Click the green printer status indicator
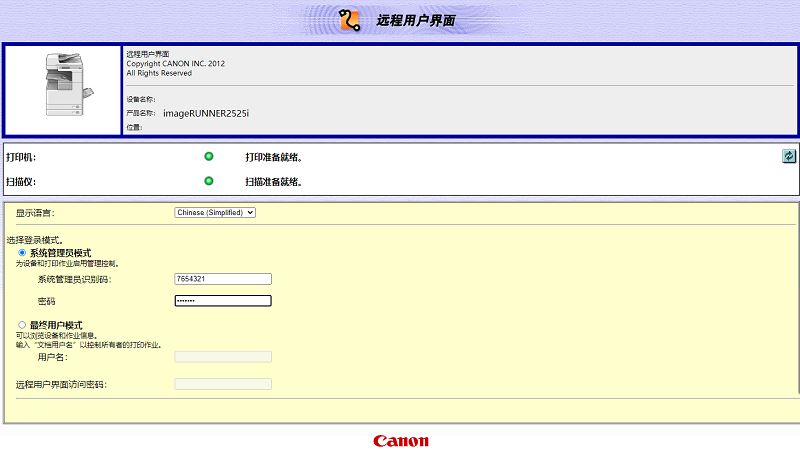 pos(209,156)
